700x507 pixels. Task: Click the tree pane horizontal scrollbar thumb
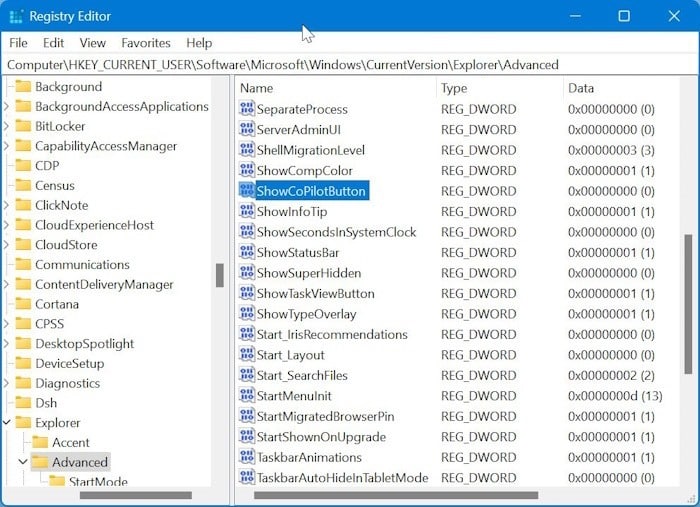pos(136,495)
